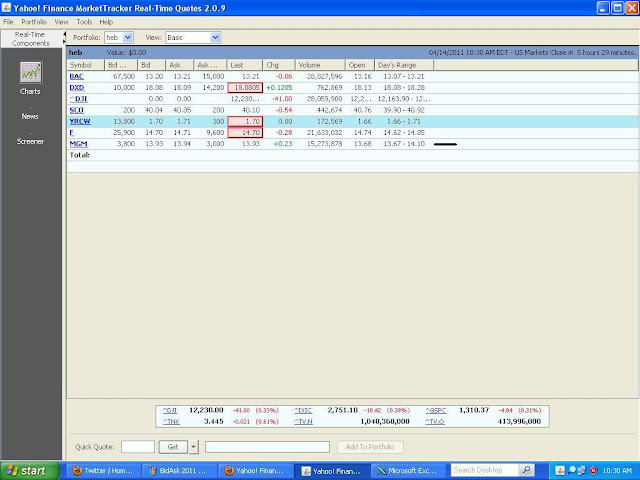640x480 pixels.
Task: Select the YRCW last price 1.70 cell
Action: pos(245,121)
